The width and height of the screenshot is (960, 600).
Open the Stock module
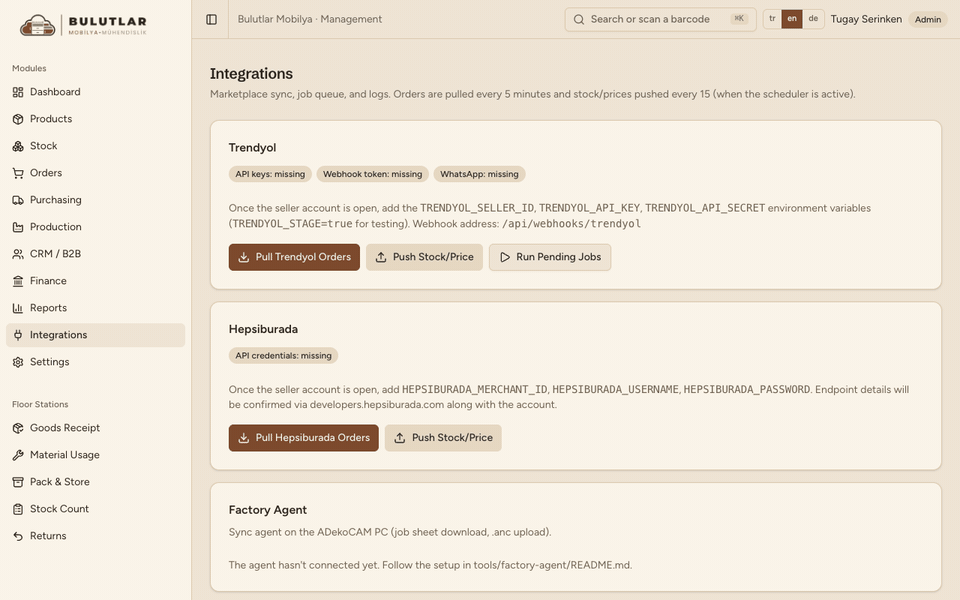coord(96,146)
